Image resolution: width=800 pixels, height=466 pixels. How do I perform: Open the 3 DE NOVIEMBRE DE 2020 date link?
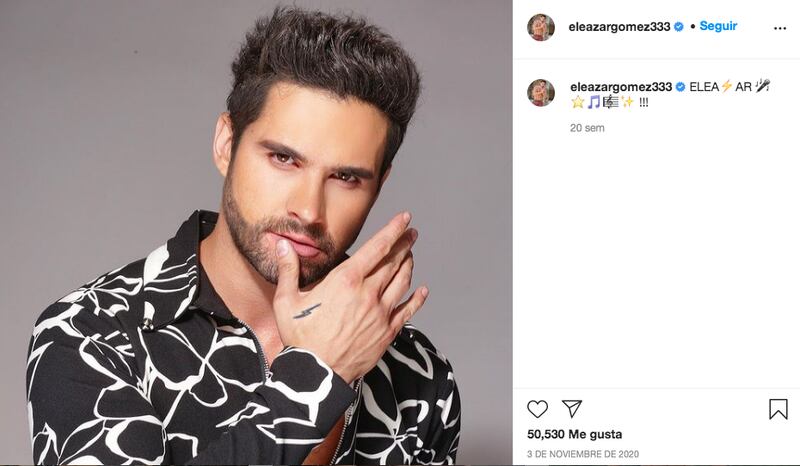point(583,454)
